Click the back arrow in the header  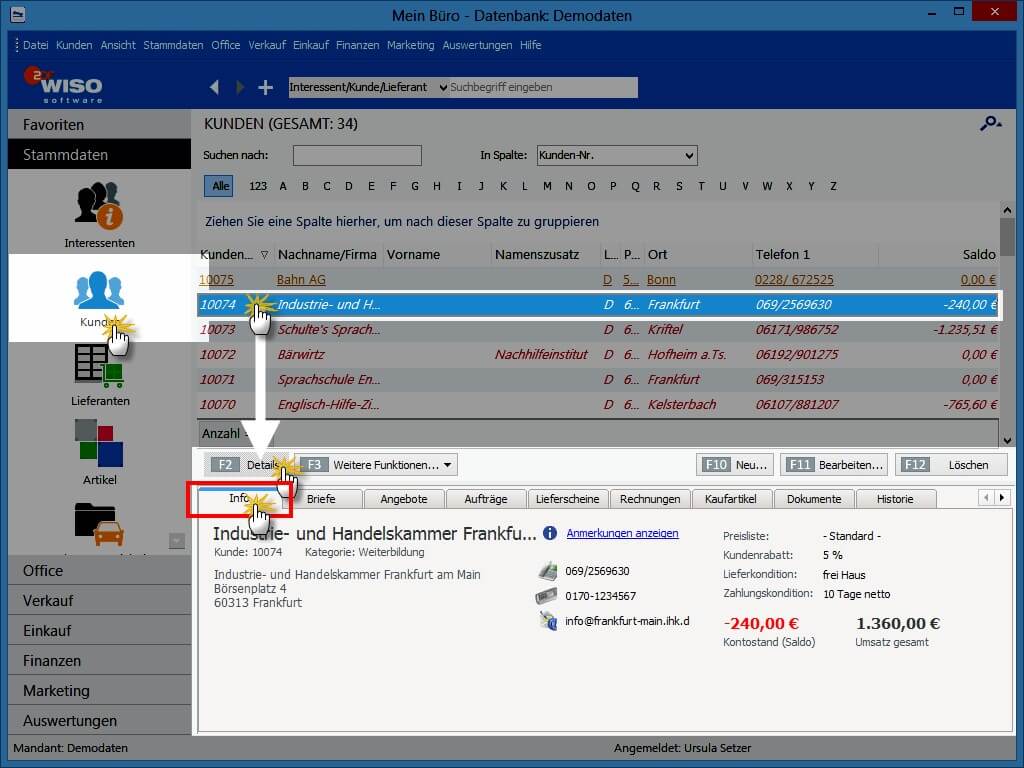214,87
